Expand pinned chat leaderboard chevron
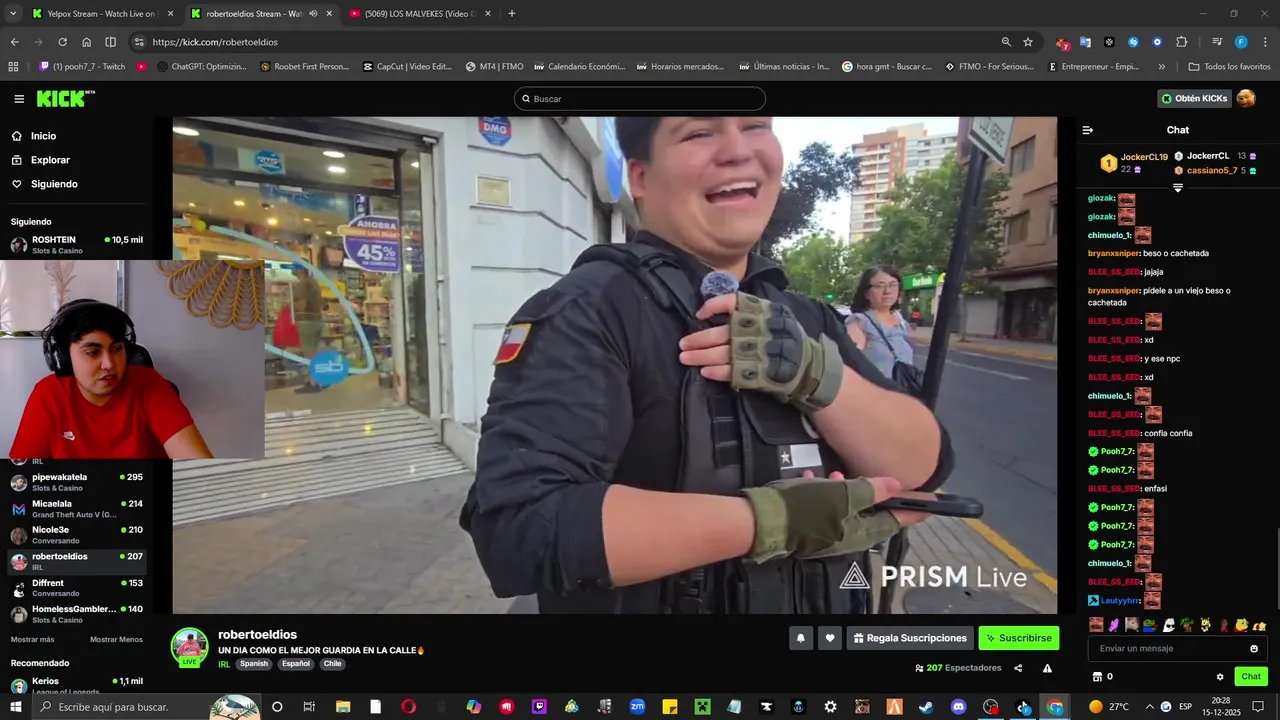The height and width of the screenshot is (720, 1280). click(x=1178, y=188)
